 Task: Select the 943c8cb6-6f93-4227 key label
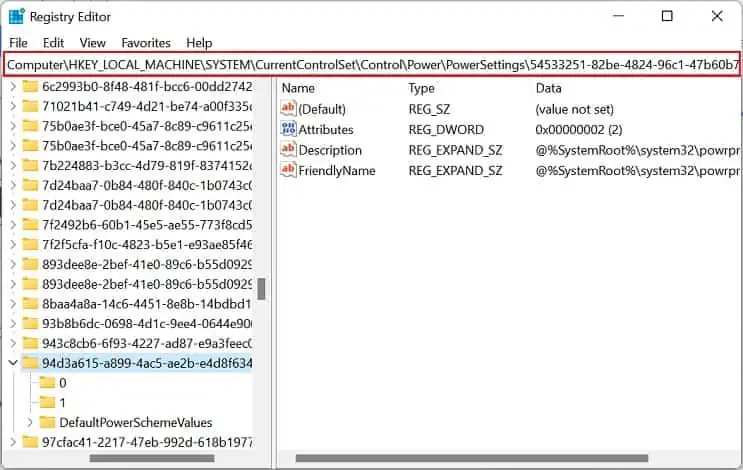[x=147, y=343]
